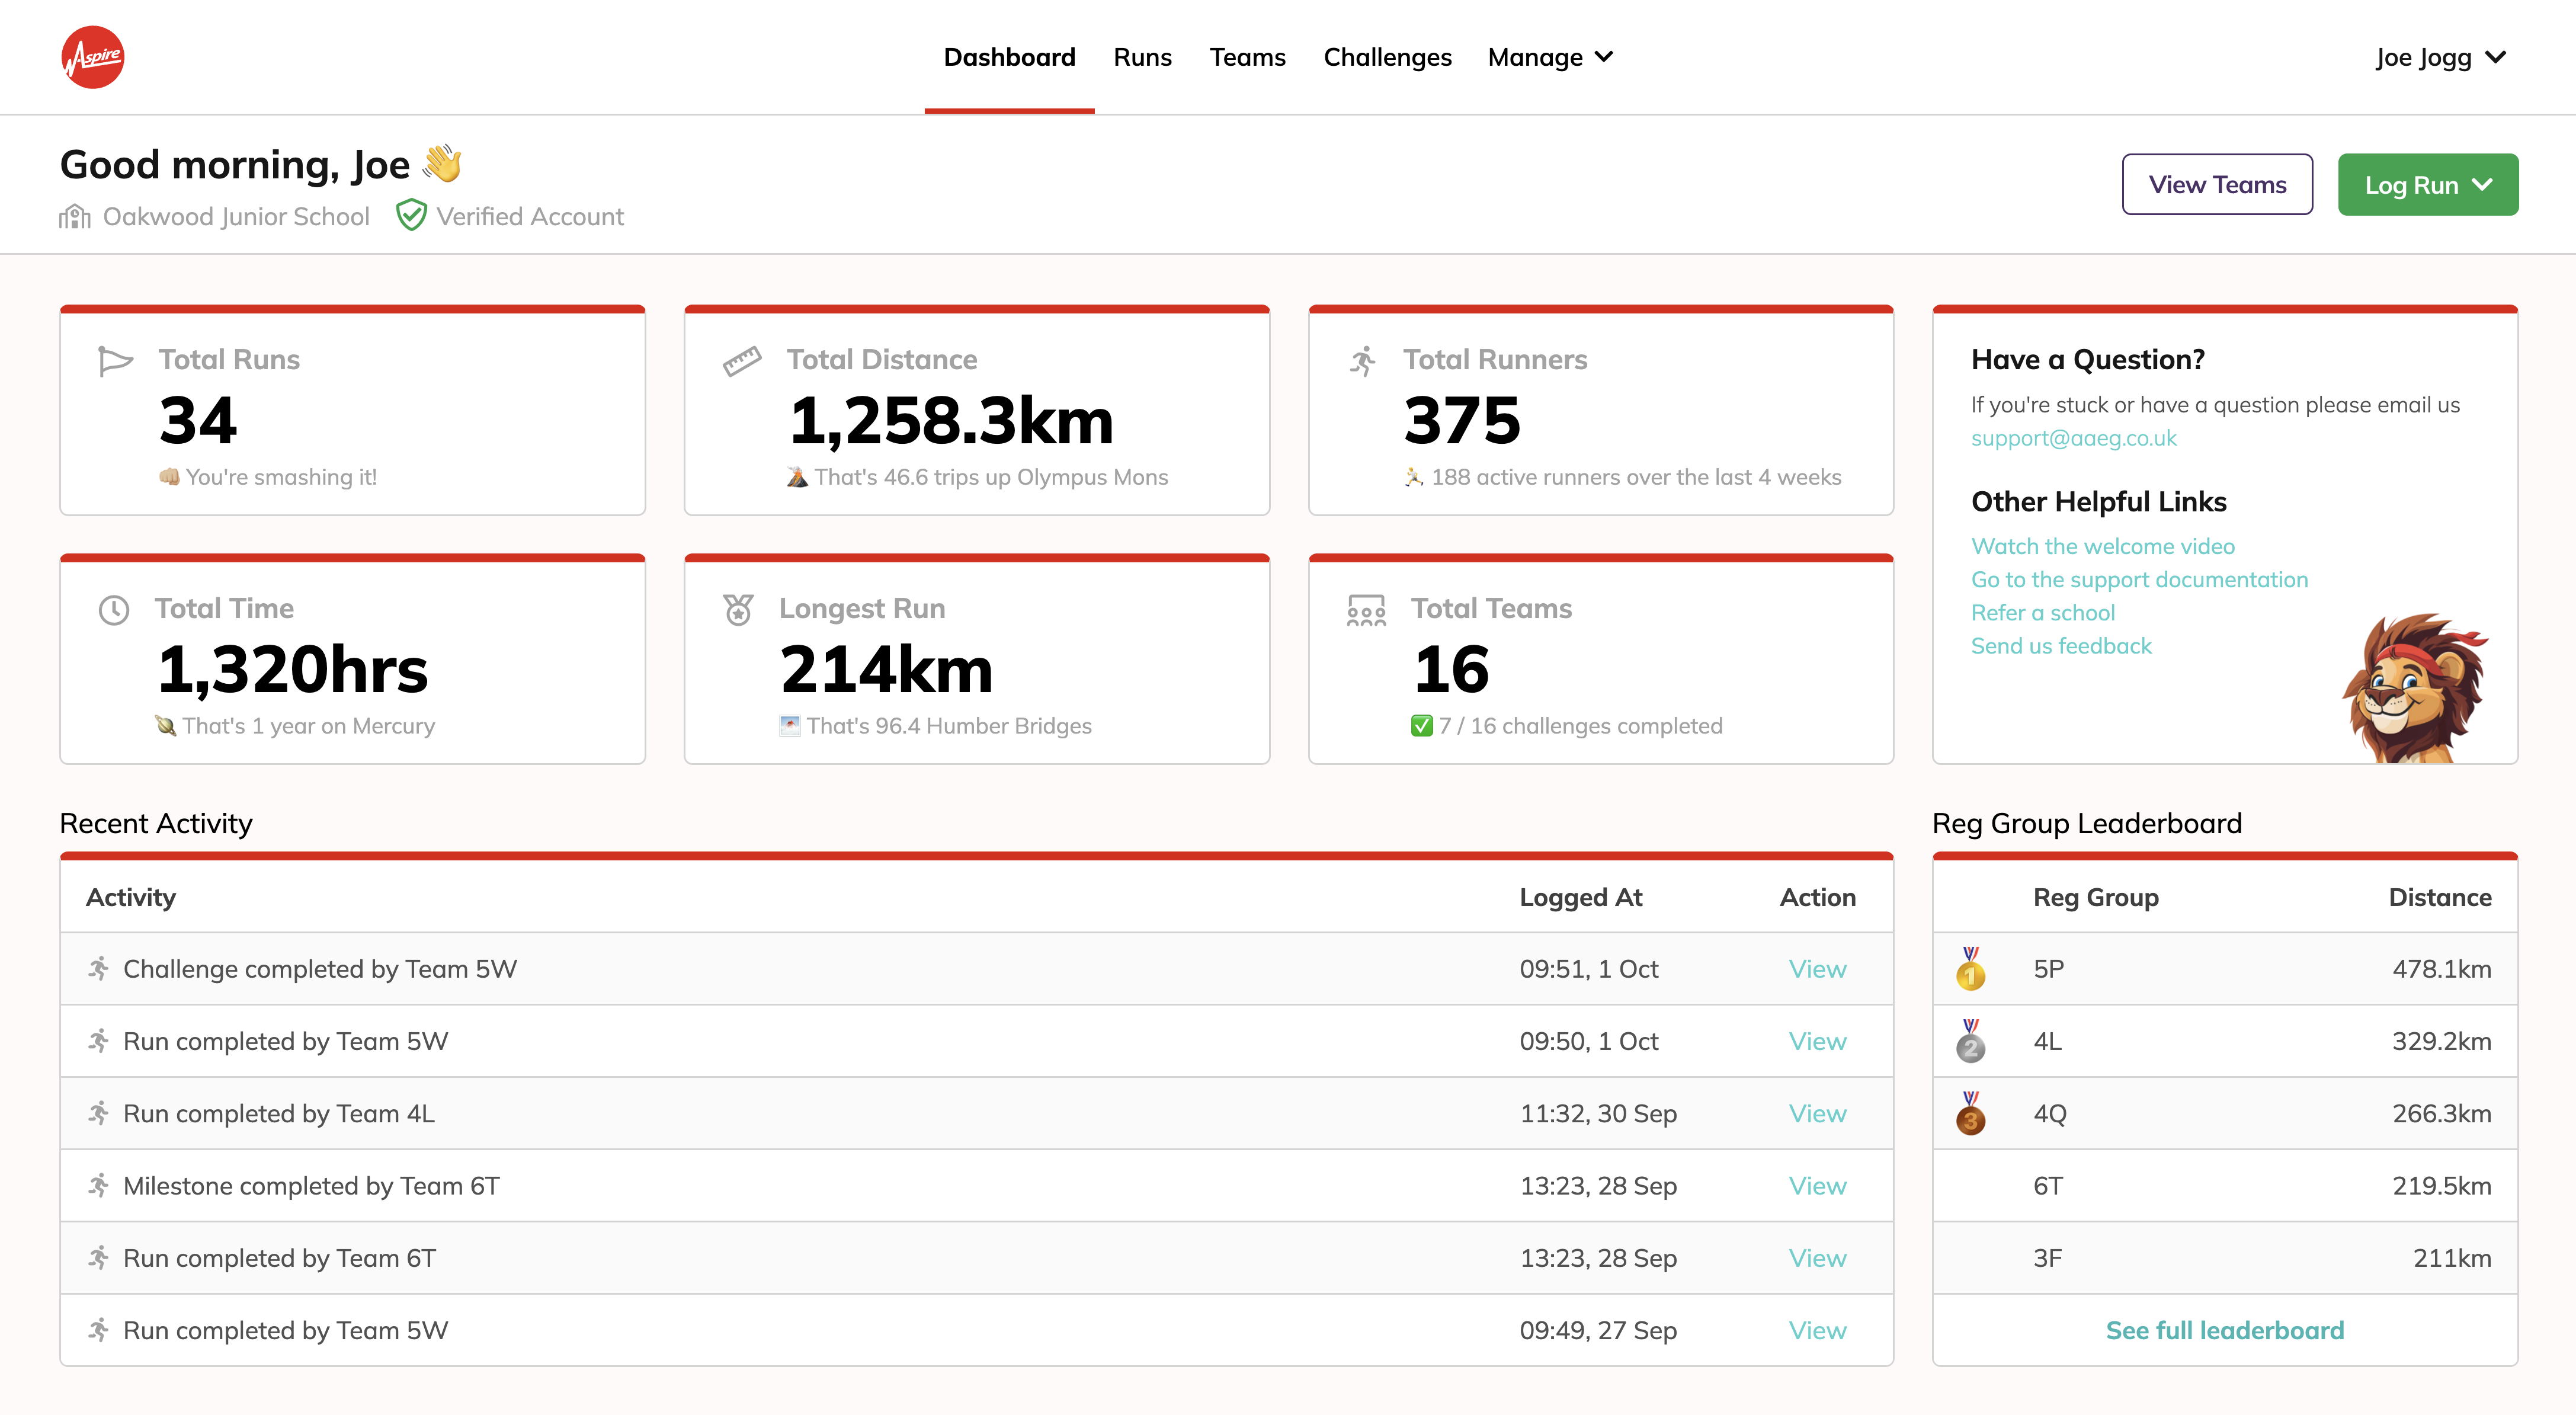
Task: Click the 214km Longest Run value
Action: click(886, 669)
